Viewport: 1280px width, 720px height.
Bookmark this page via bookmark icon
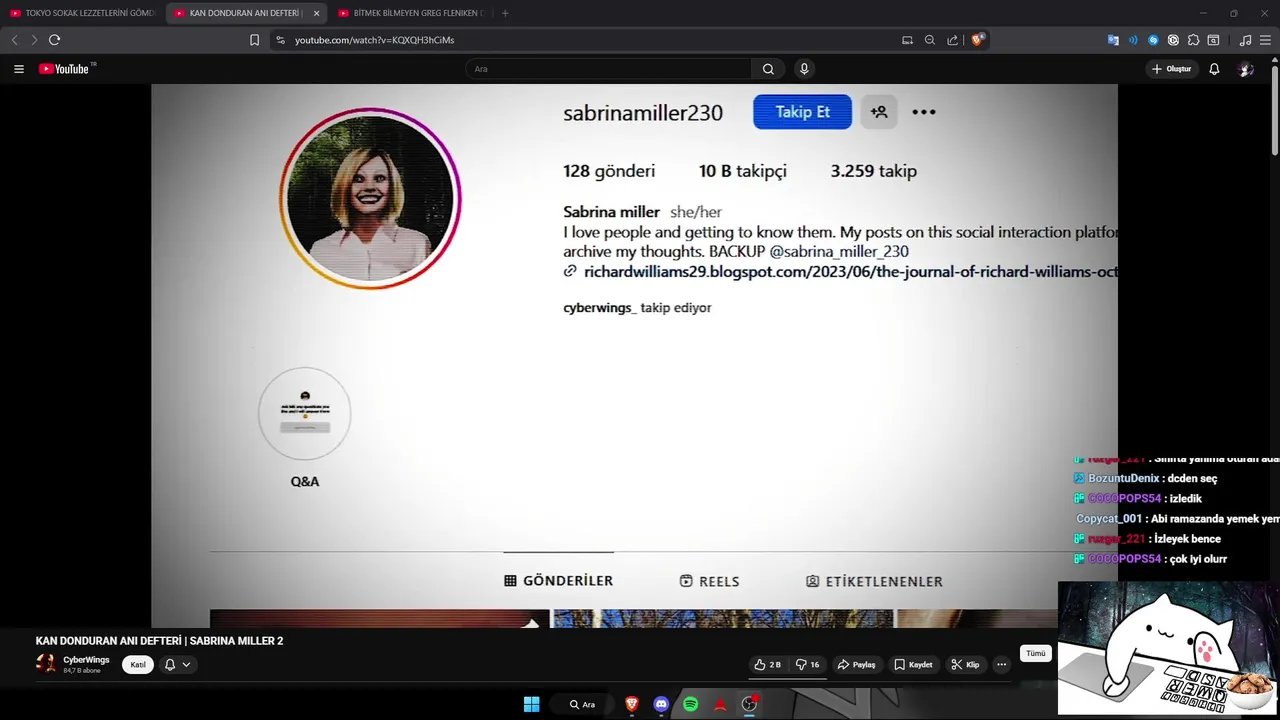pyautogui.click(x=254, y=40)
